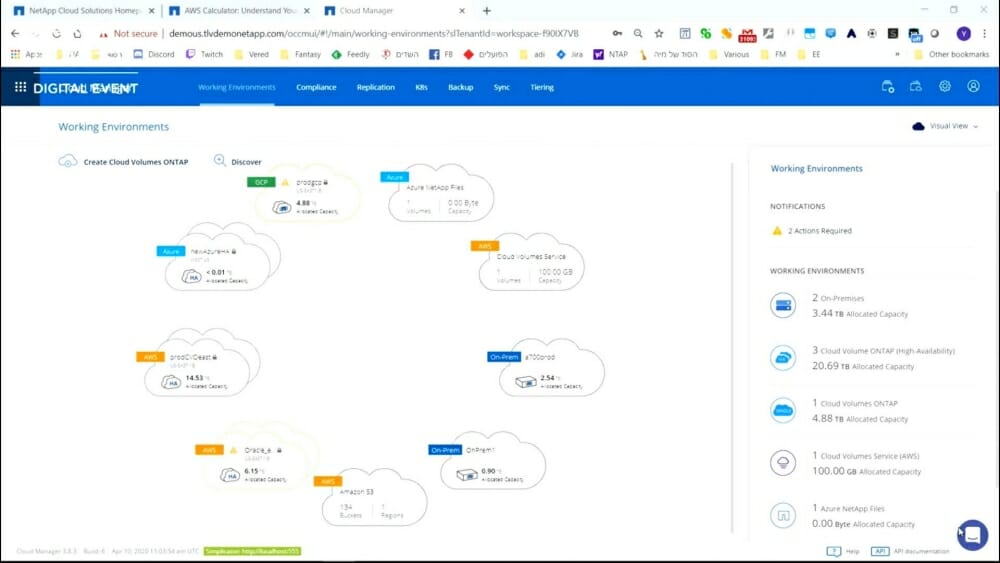The height and width of the screenshot is (563, 1000).
Task: Reload the page in browser toolbar
Action: [x=57, y=33]
